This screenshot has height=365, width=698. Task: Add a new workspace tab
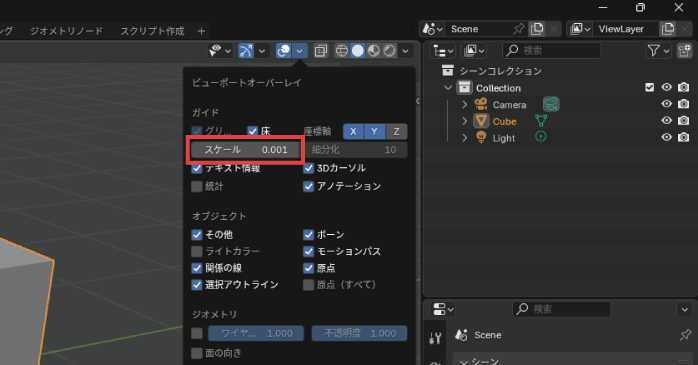[201, 31]
